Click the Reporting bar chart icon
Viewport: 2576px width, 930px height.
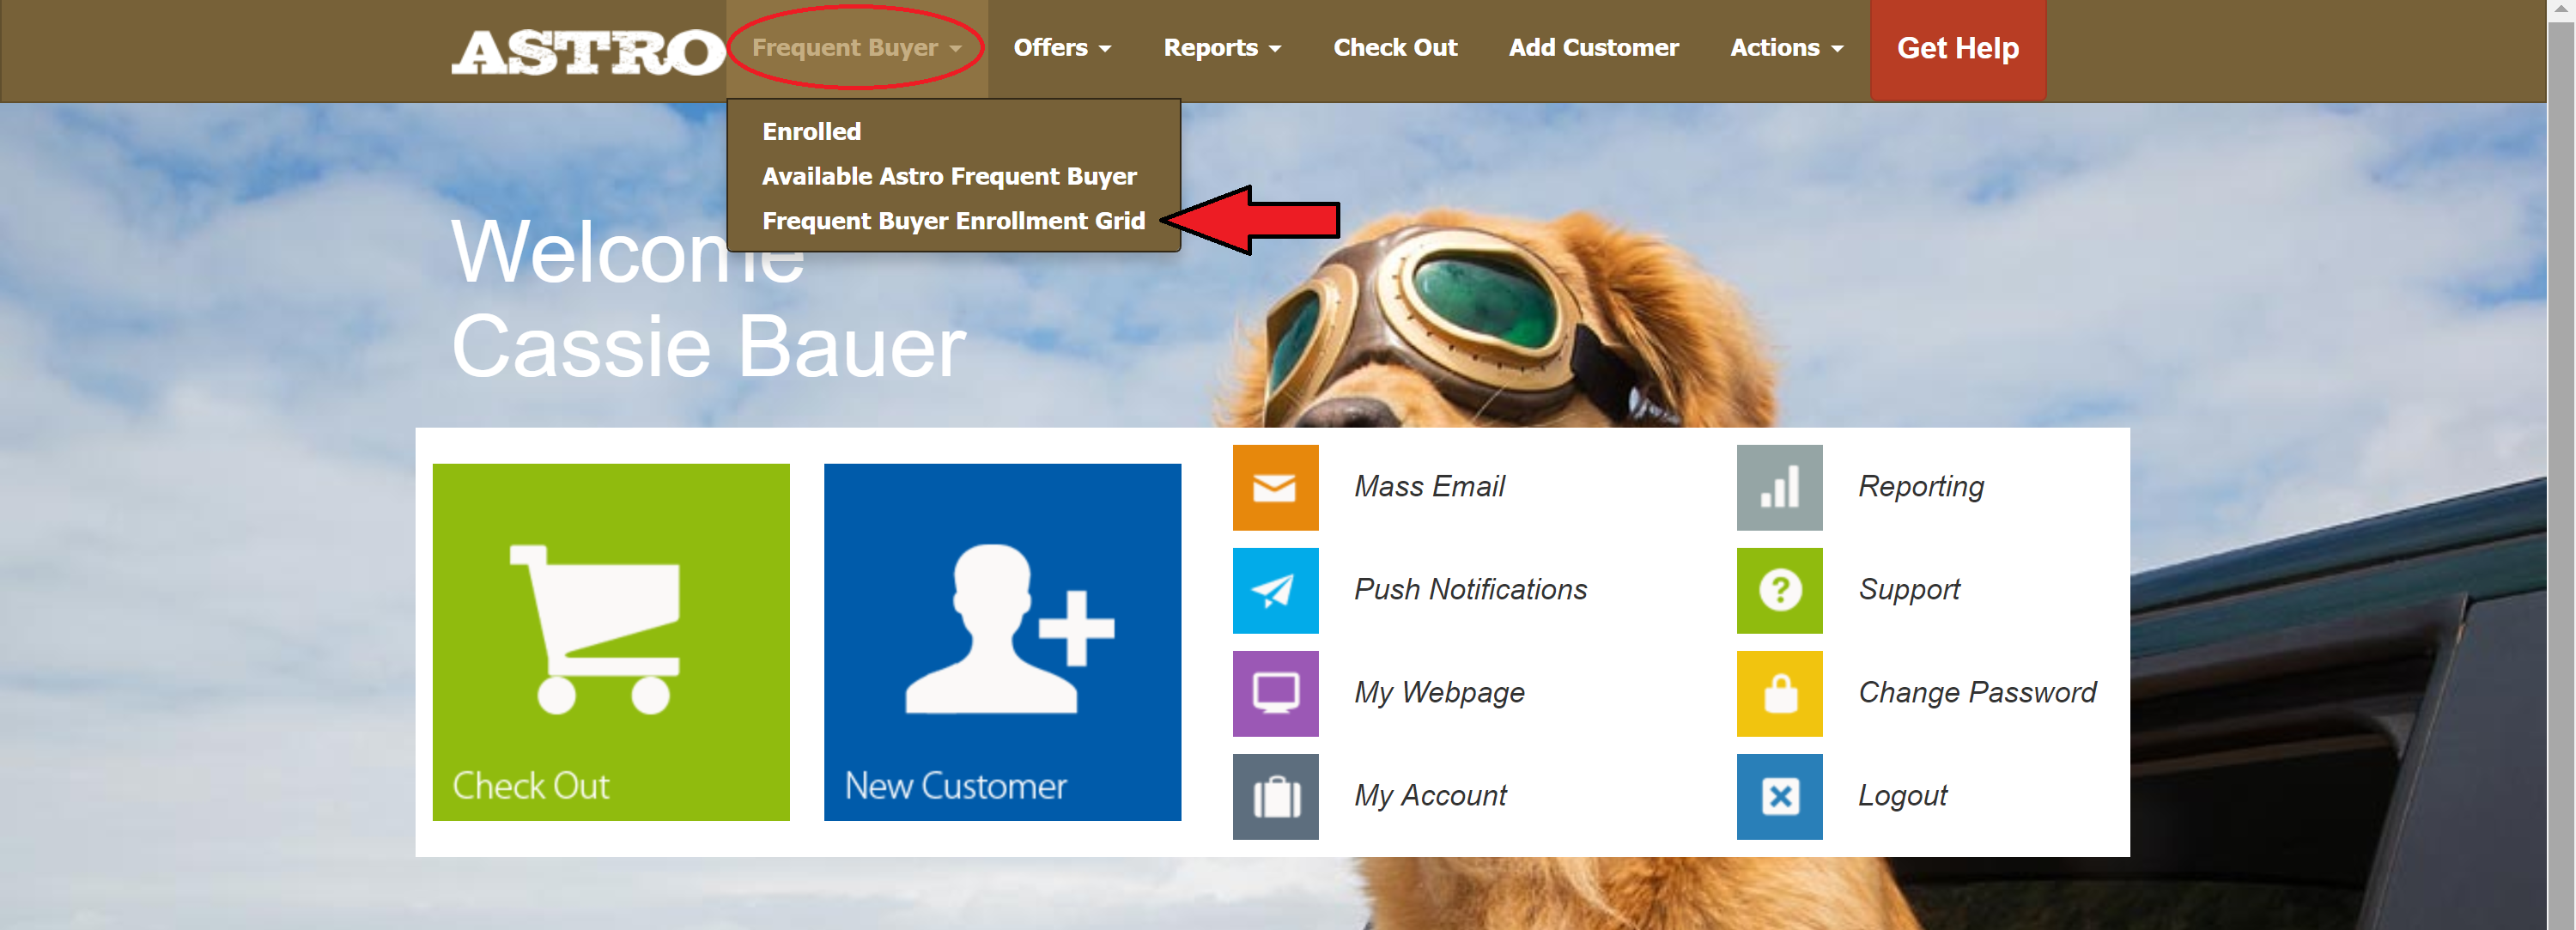pyautogui.click(x=1779, y=487)
